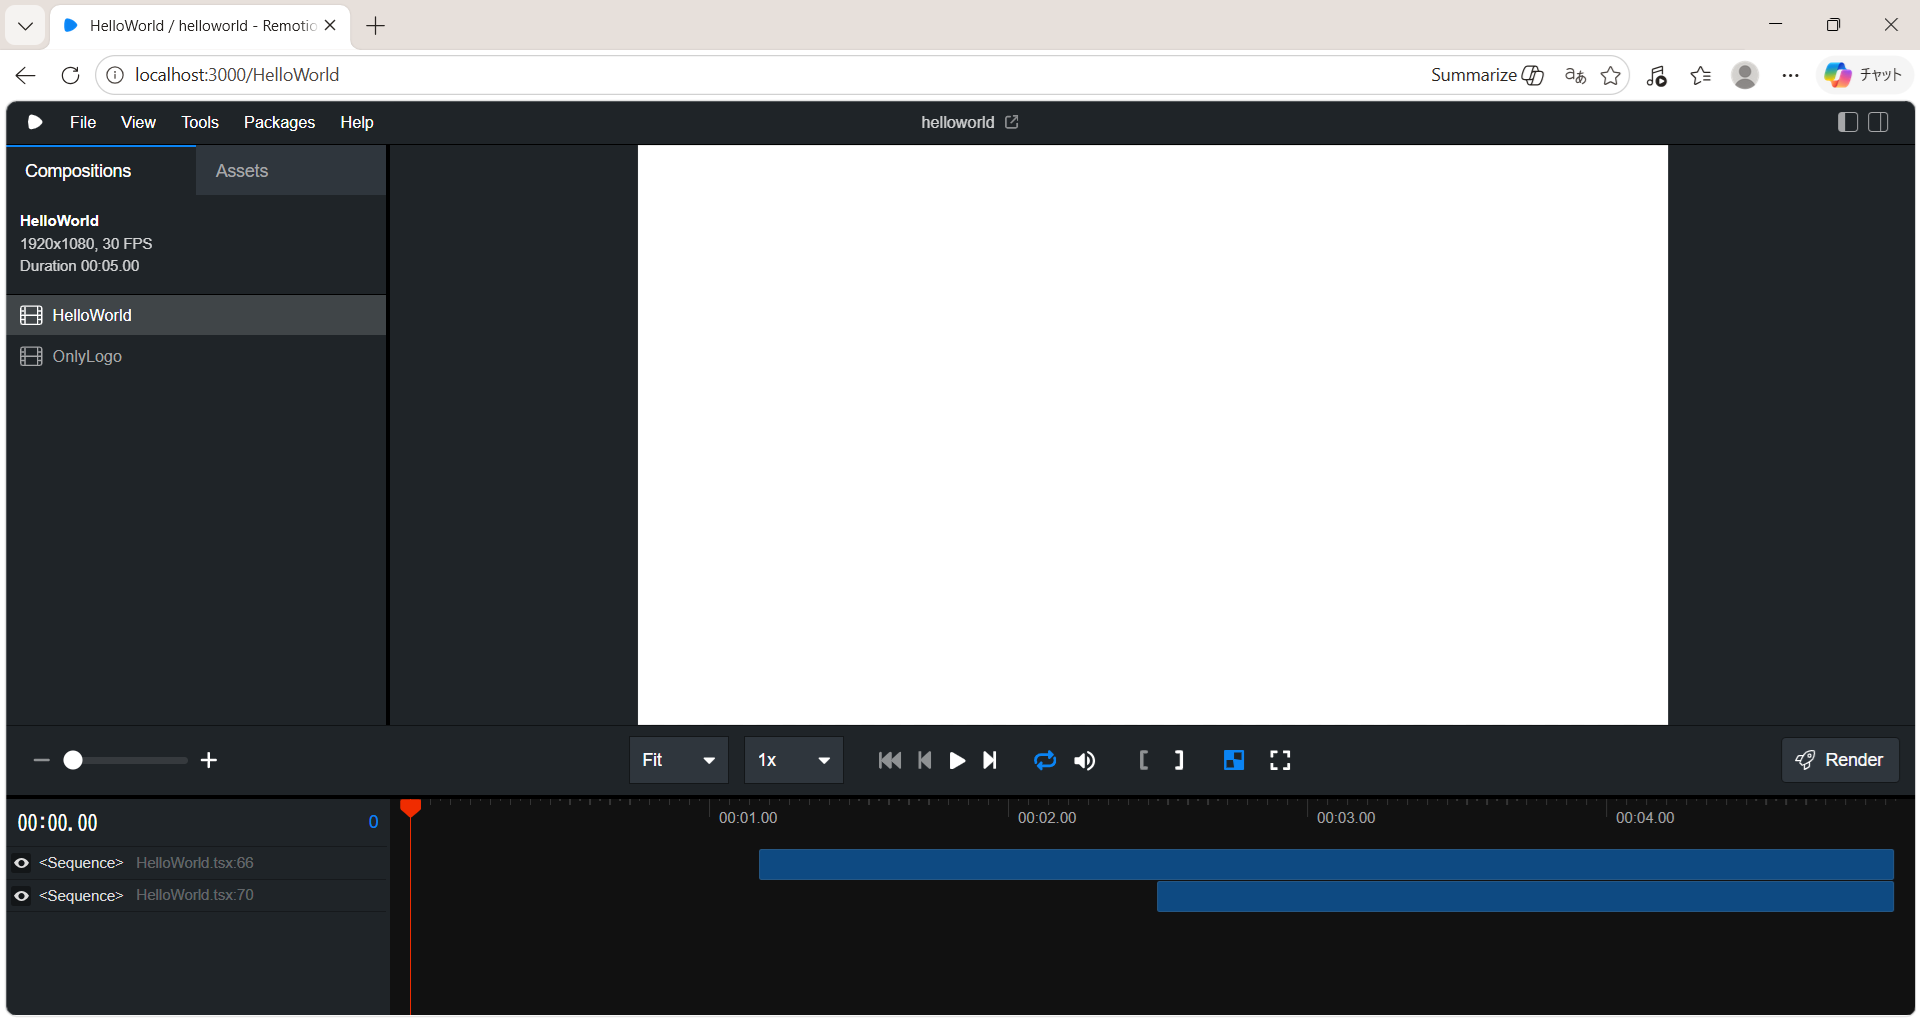Jump to the beginning of the timeline
The height and width of the screenshot is (1020, 1920).
tap(889, 761)
